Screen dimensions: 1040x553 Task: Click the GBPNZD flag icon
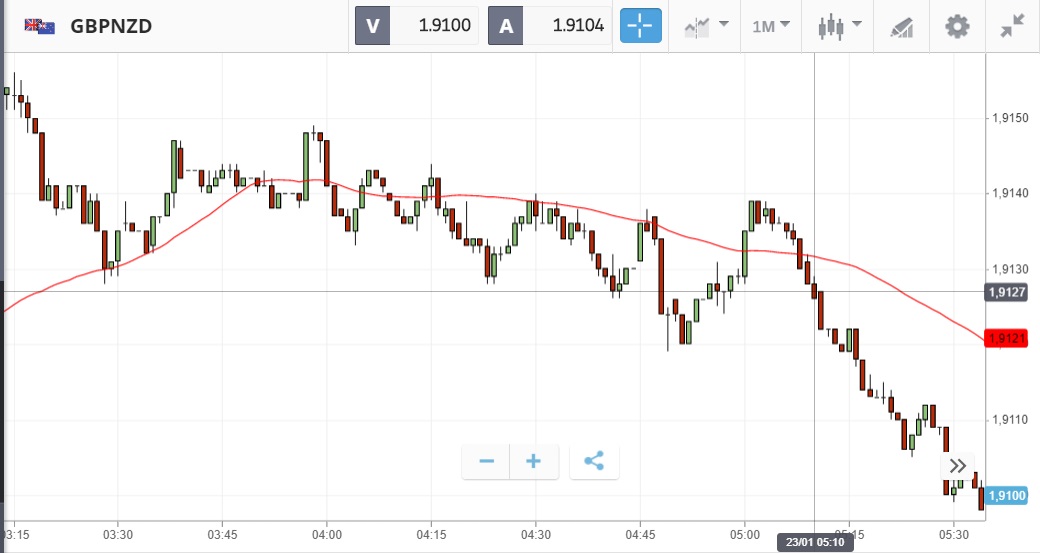pyautogui.click(x=39, y=26)
